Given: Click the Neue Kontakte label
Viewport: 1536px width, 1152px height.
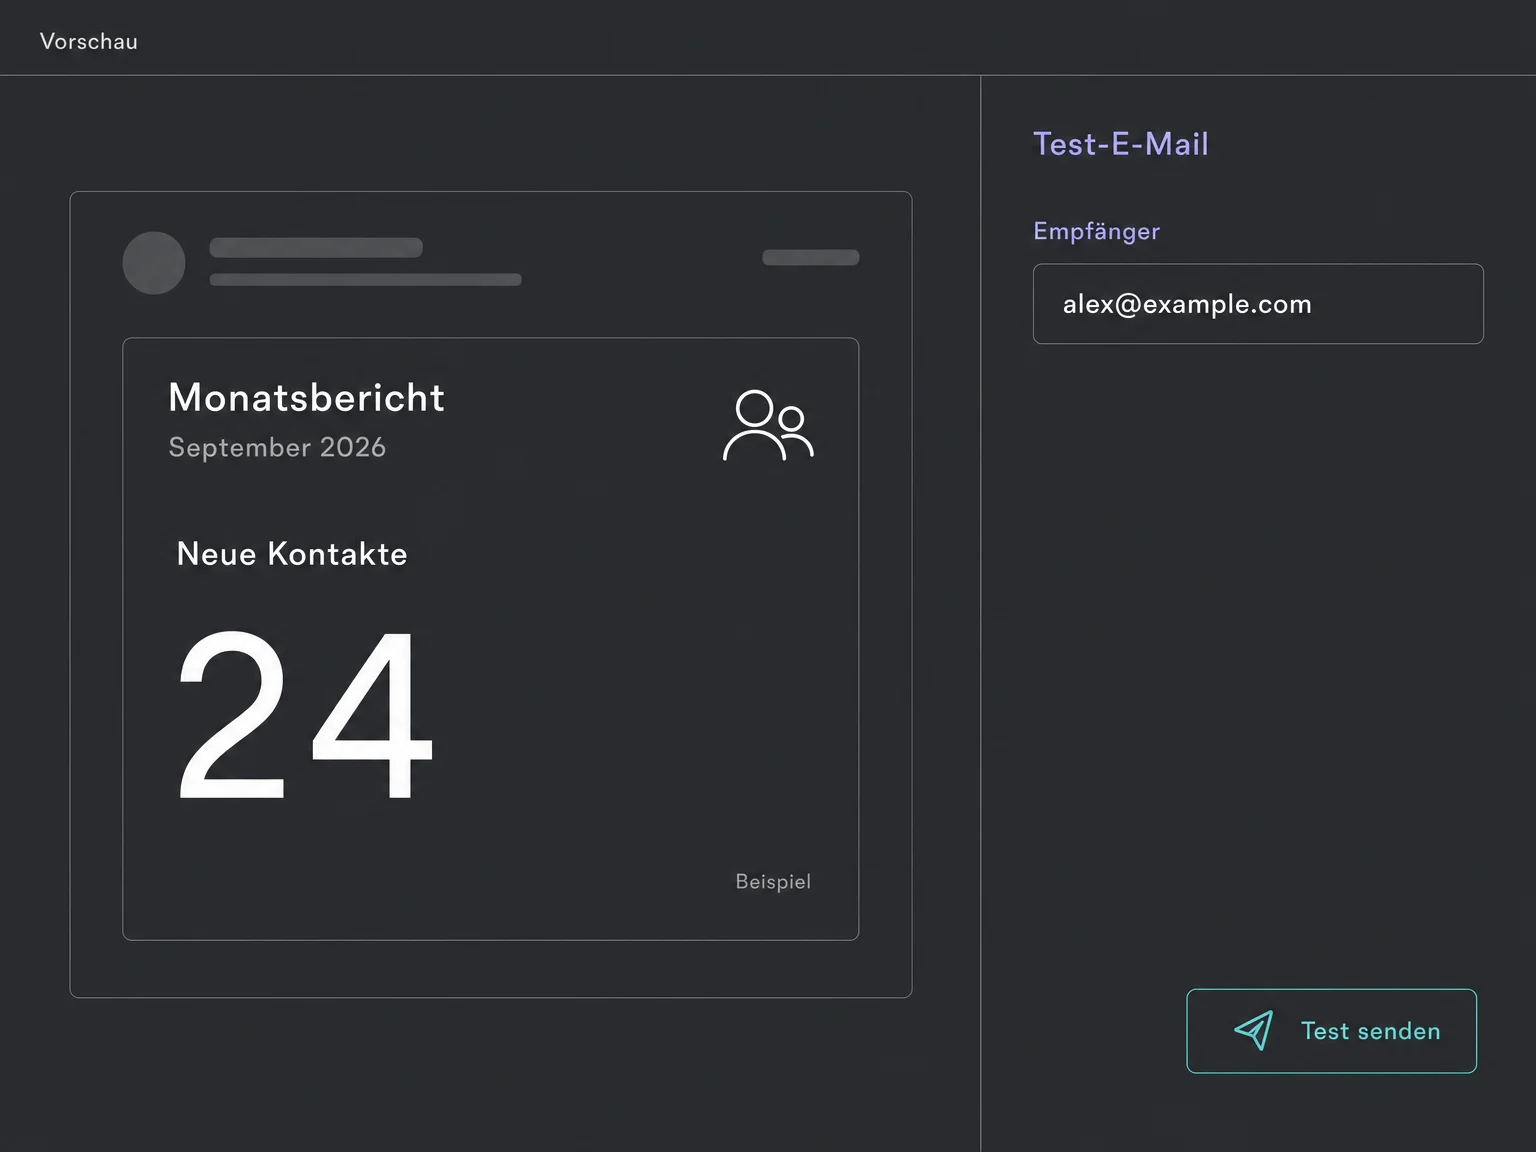Looking at the screenshot, I should point(292,554).
